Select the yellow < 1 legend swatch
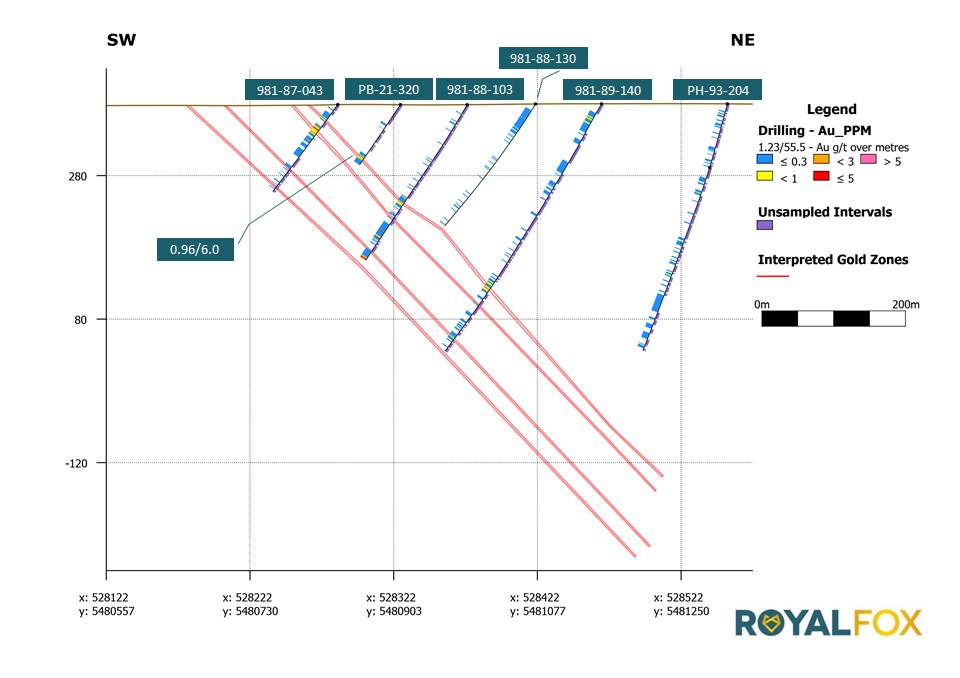Viewport: 960px width, 678px height. click(x=765, y=178)
